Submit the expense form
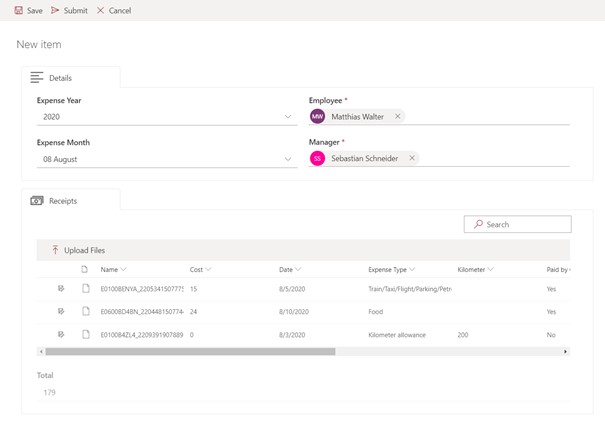605x421 pixels. tap(69, 10)
